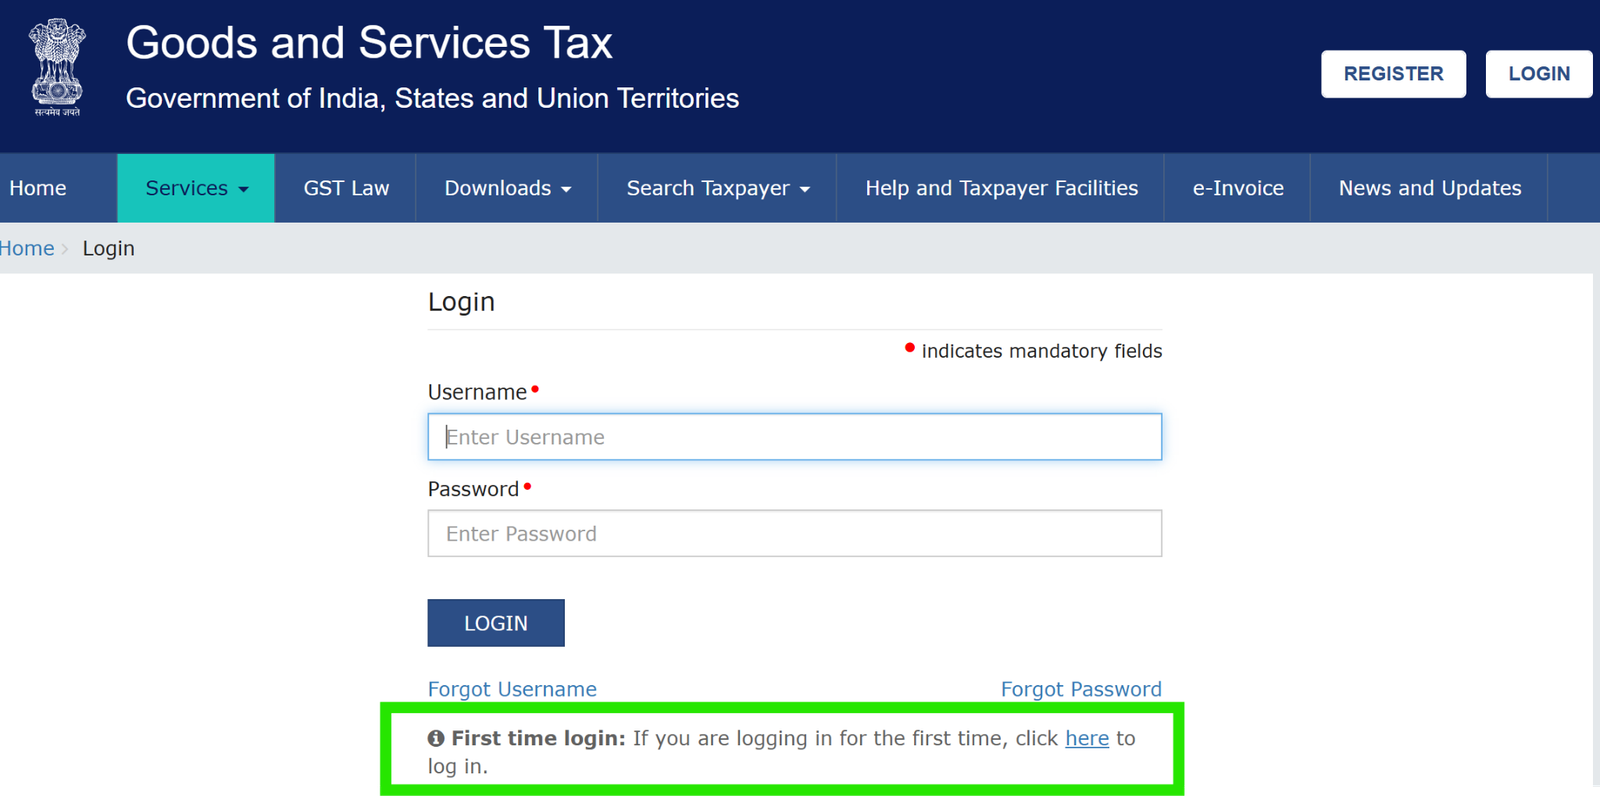Image resolution: width=1600 pixels, height=796 pixels.
Task: Expand the Services dropdown menu
Action: pyautogui.click(x=196, y=188)
